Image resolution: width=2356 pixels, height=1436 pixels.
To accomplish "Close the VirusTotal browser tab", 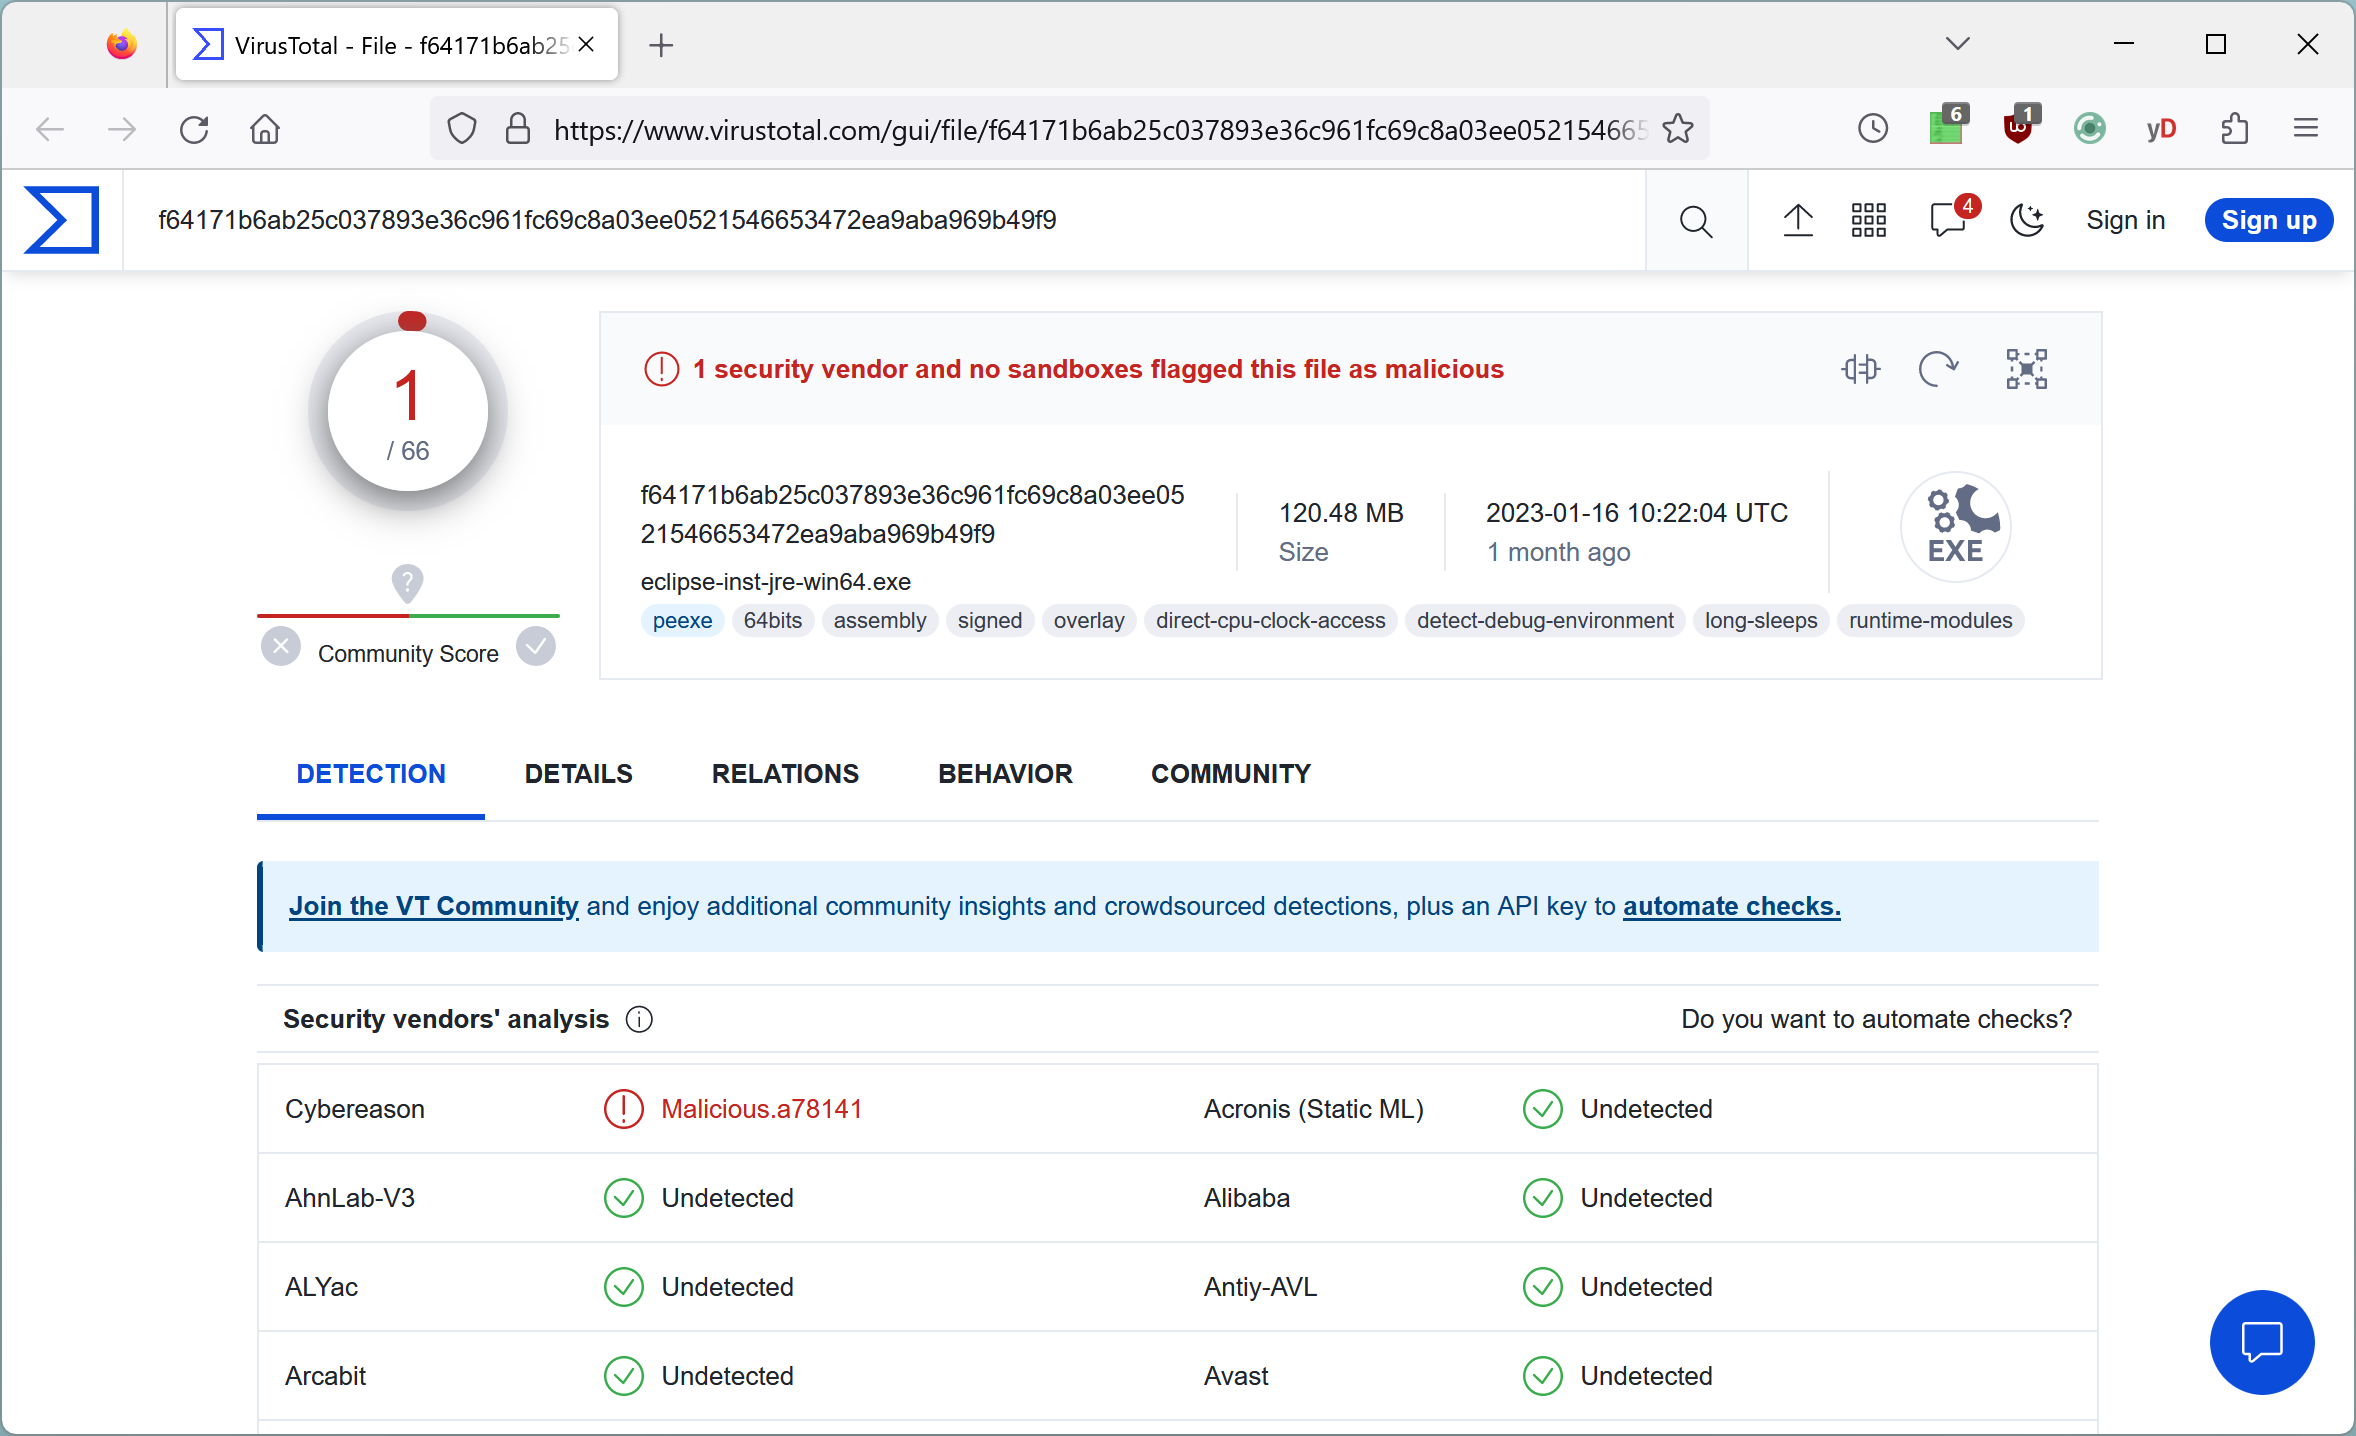I will point(587,45).
